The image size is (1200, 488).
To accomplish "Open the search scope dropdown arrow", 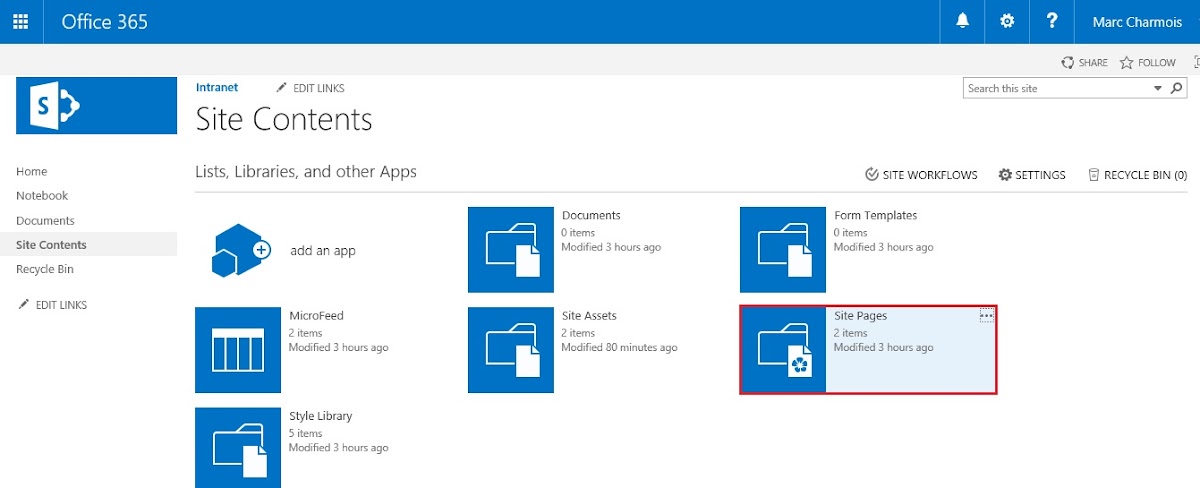I will click(x=1158, y=88).
